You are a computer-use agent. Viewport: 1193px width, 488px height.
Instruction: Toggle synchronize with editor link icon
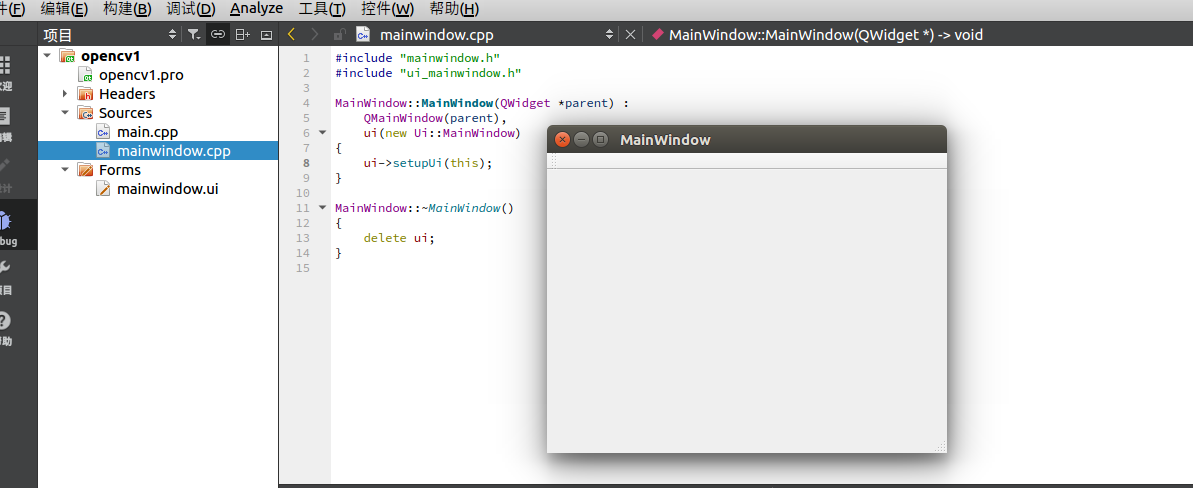pyautogui.click(x=218, y=34)
